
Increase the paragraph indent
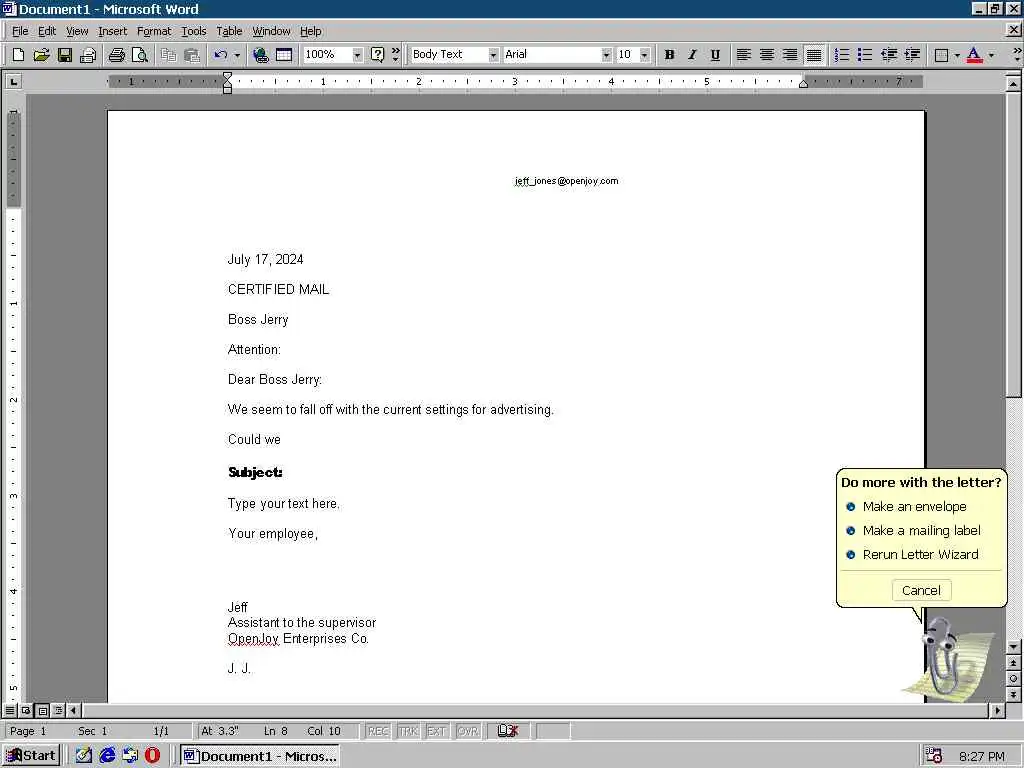[x=912, y=55]
